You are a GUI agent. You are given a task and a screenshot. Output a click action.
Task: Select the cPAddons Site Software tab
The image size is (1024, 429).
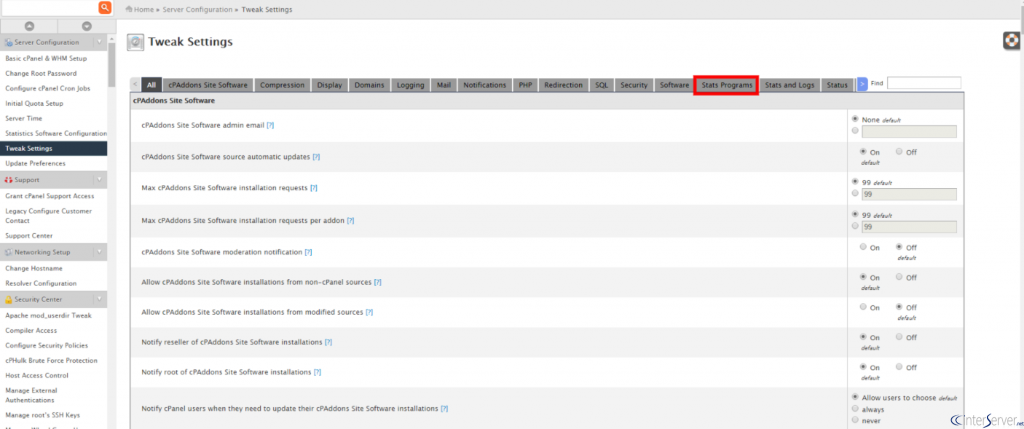point(208,86)
